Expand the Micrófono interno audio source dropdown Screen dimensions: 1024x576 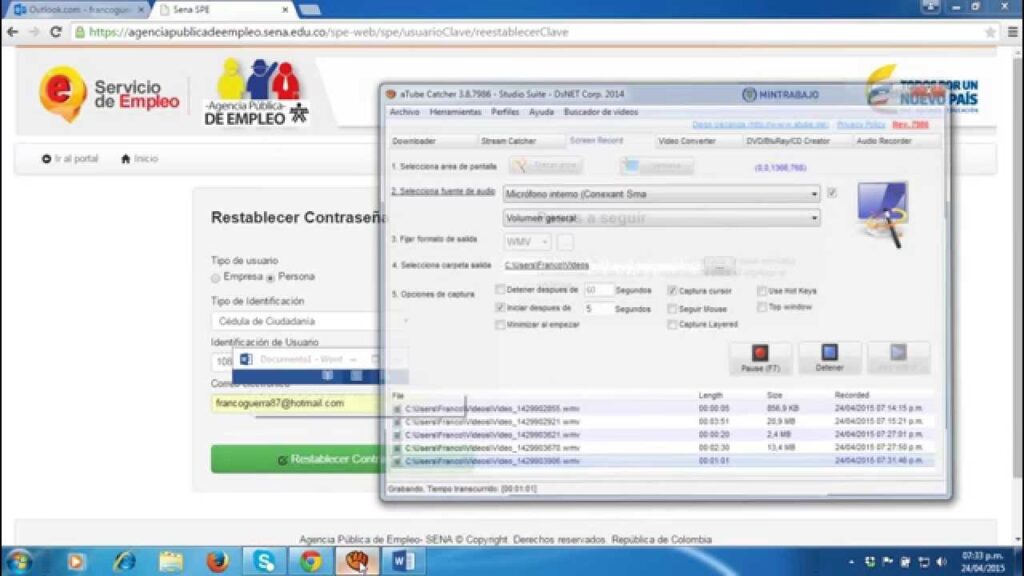814,194
